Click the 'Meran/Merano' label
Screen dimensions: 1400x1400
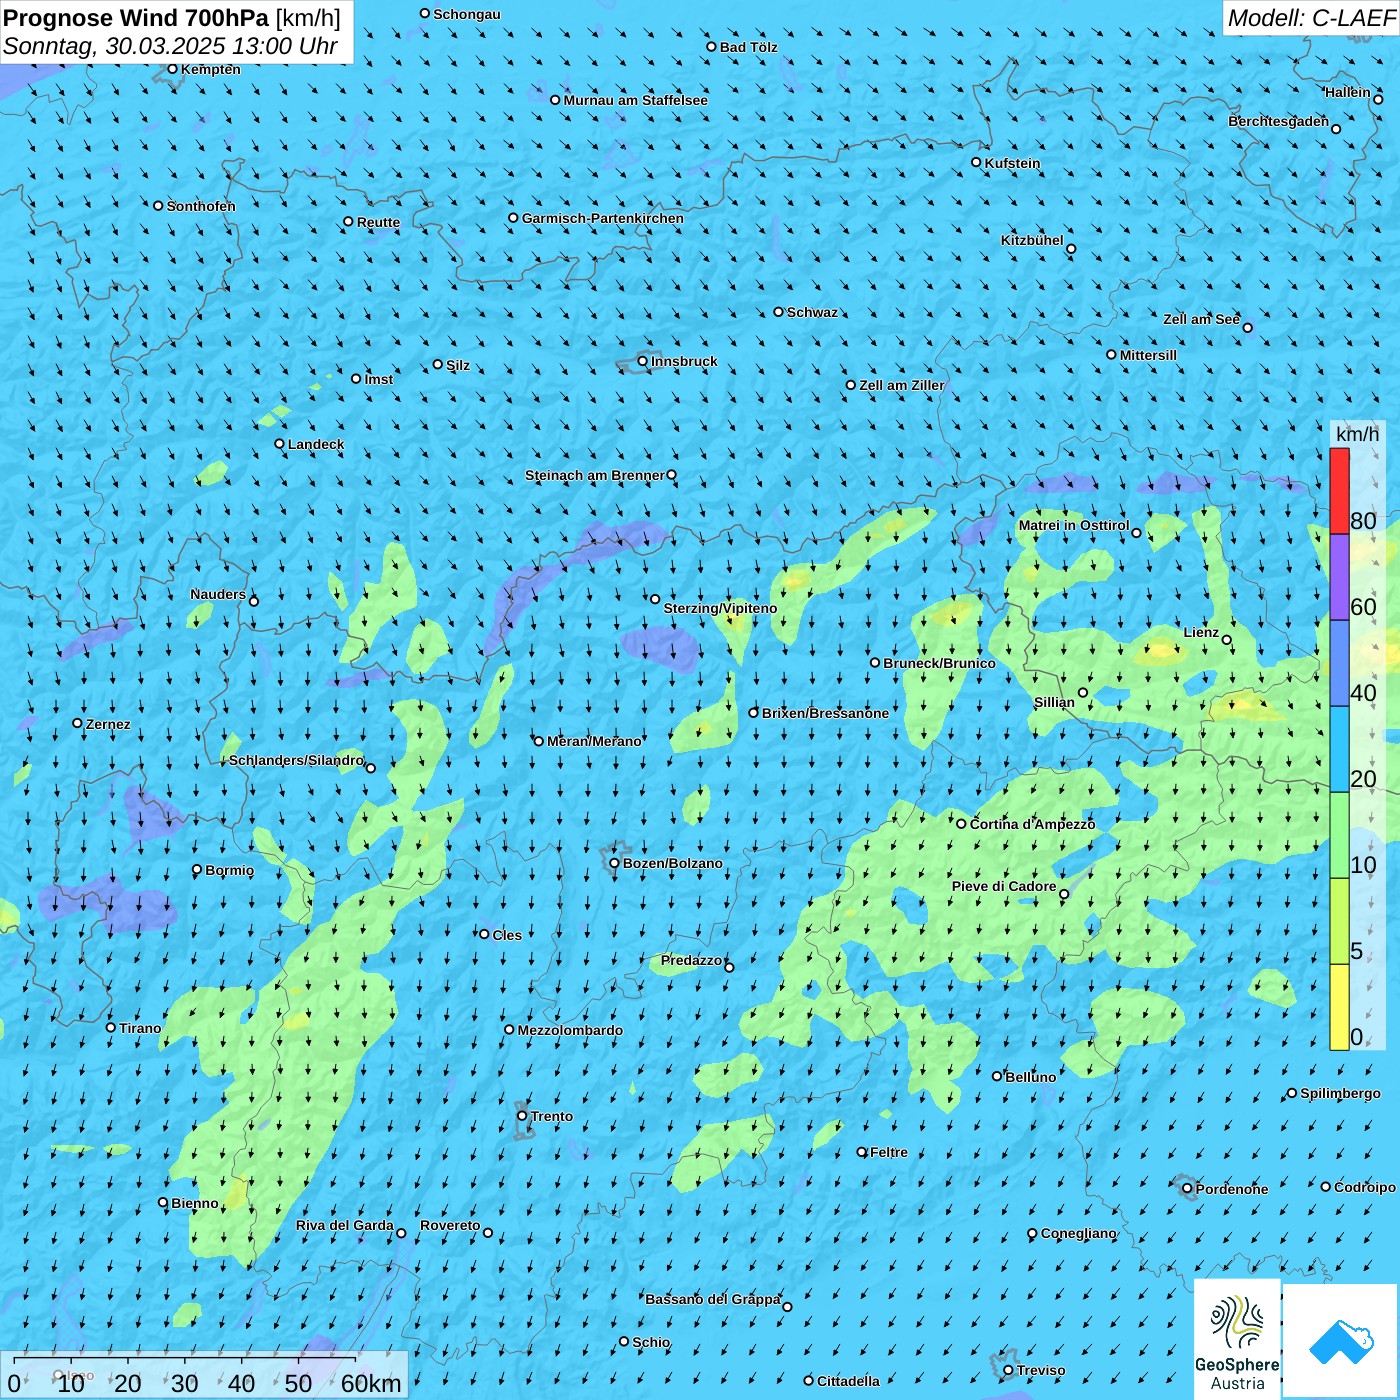pyautogui.click(x=594, y=741)
